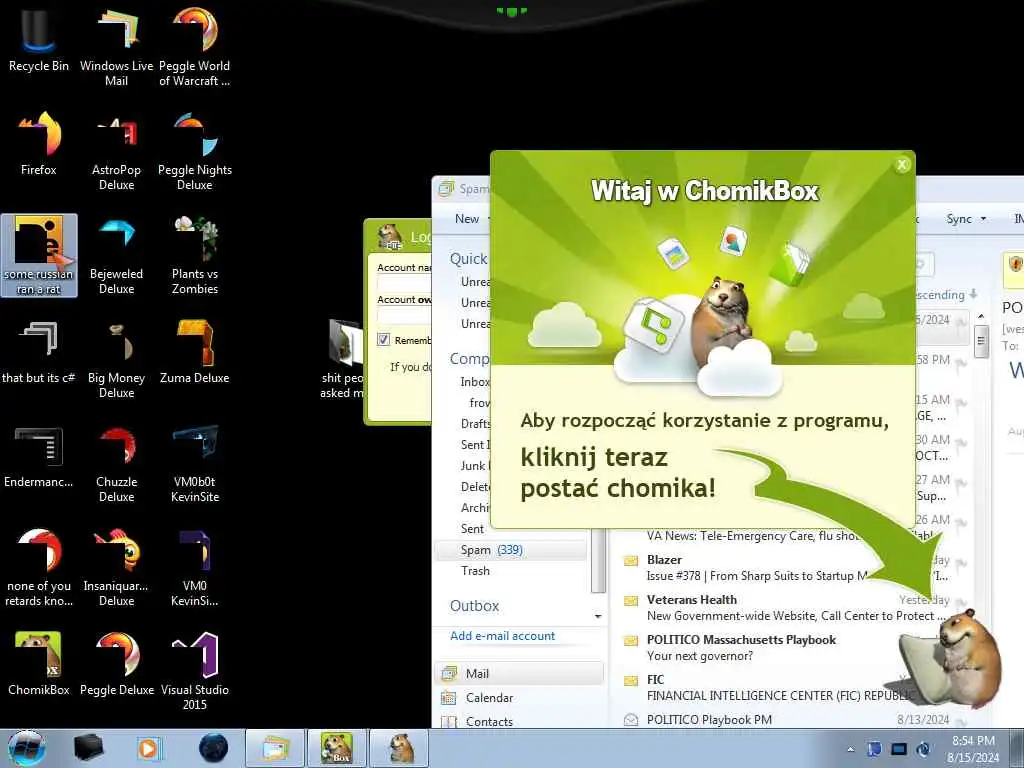The height and width of the screenshot is (768, 1024).
Task: Select the Bejeweled Deluxe desktop icon
Action: 117,255
